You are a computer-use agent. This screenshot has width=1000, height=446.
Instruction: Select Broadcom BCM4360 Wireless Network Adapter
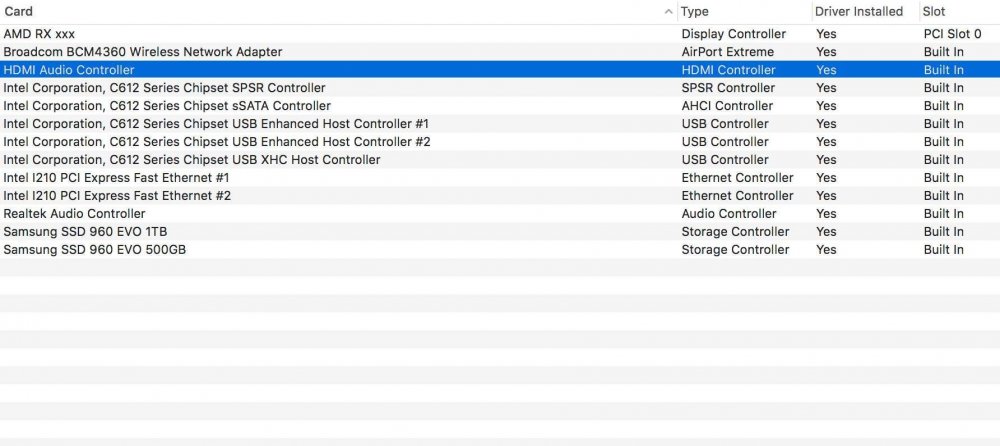(x=500, y=52)
